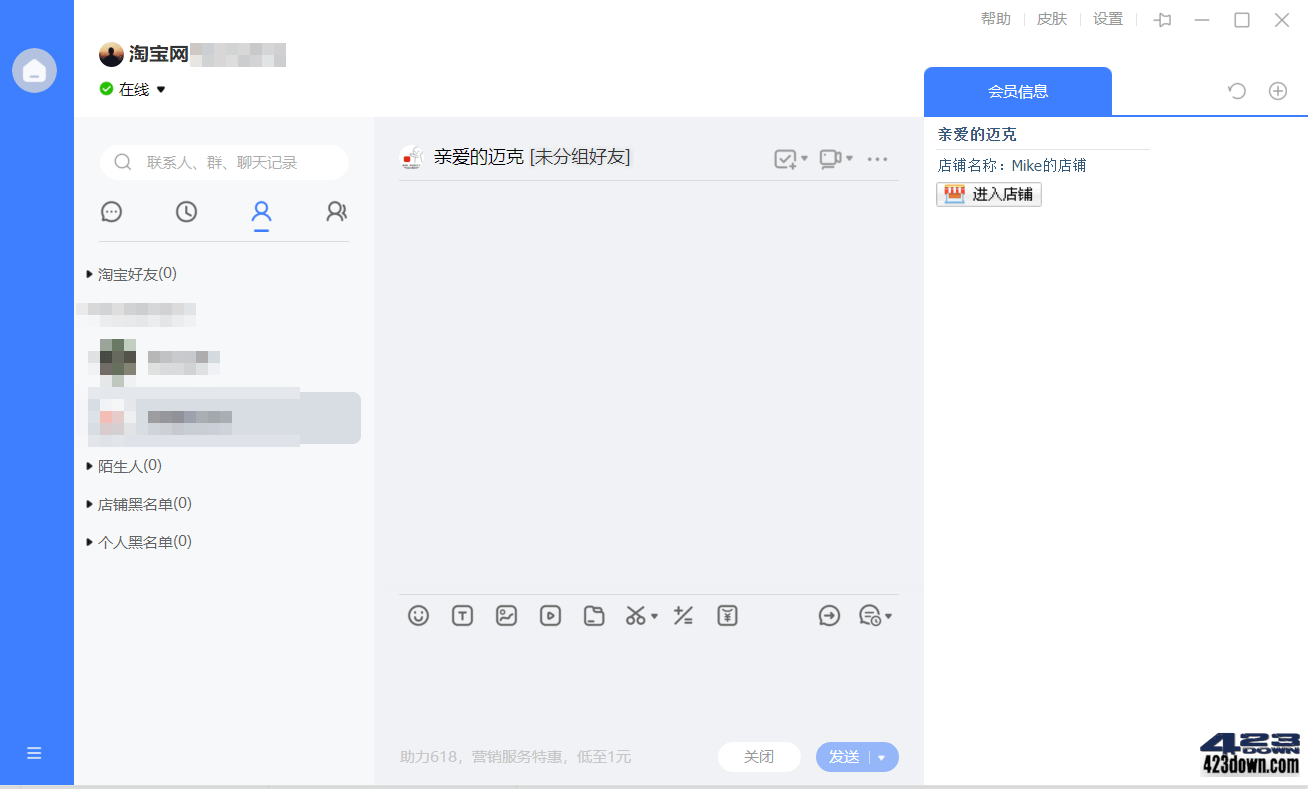Open the 设置 settings menu
1308x789 pixels.
click(x=1108, y=19)
